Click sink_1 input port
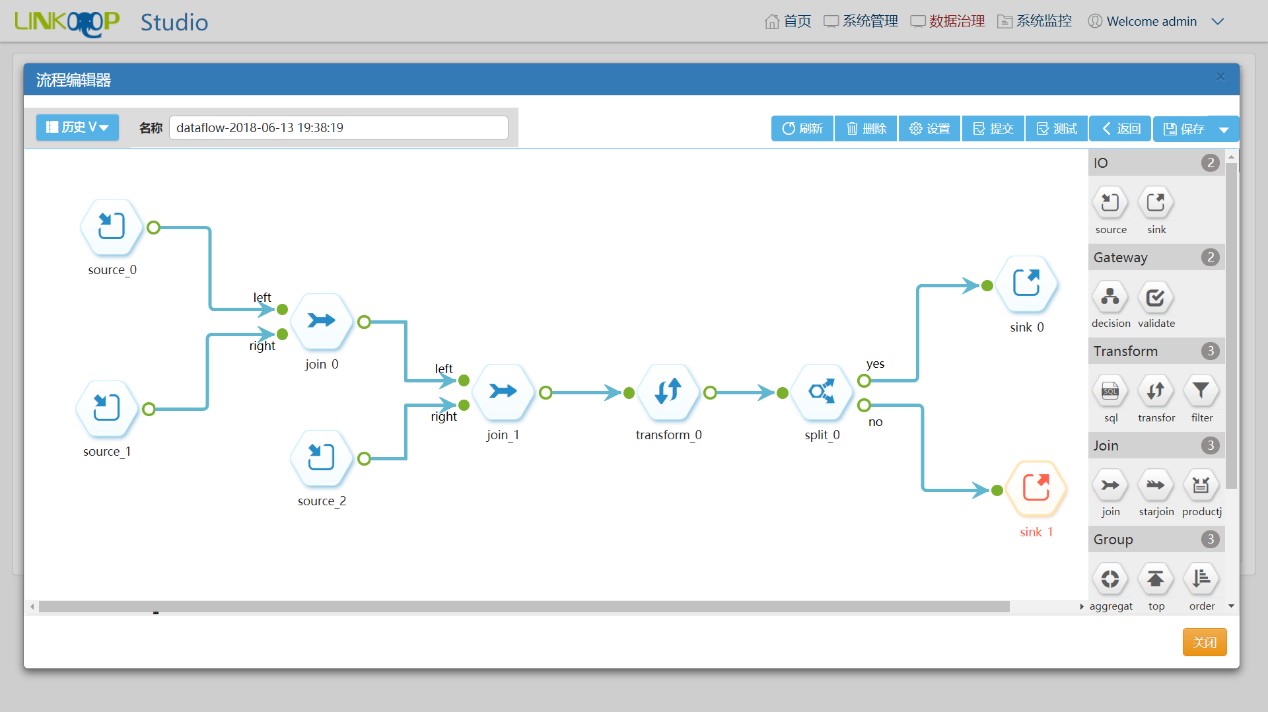The width and height of the screenshot is (1268, 712). (997, 490)
